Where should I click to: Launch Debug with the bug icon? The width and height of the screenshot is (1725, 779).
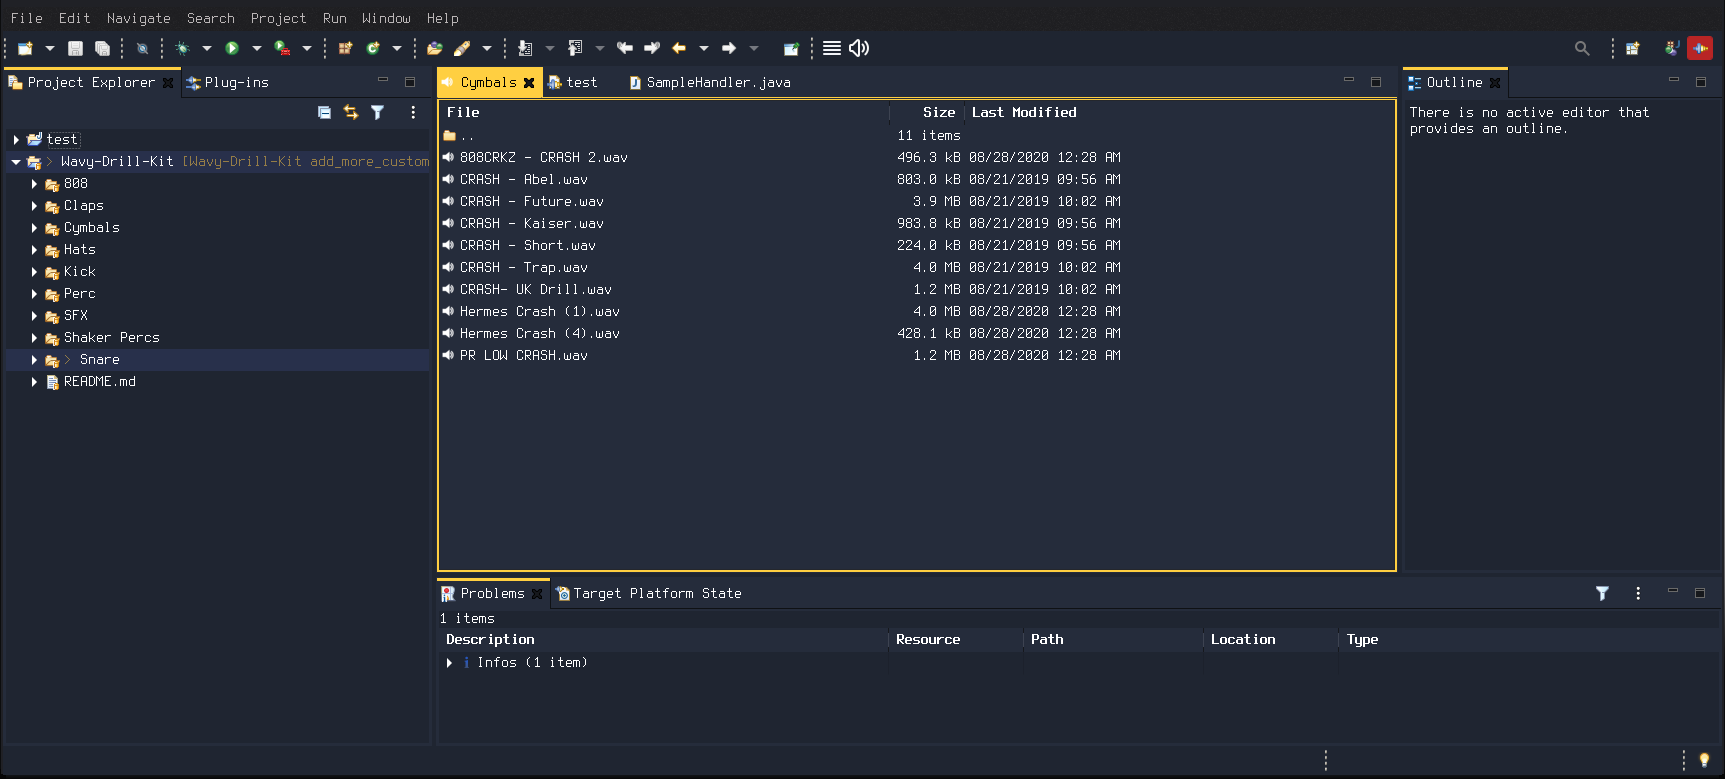click(x=182, y=48)
